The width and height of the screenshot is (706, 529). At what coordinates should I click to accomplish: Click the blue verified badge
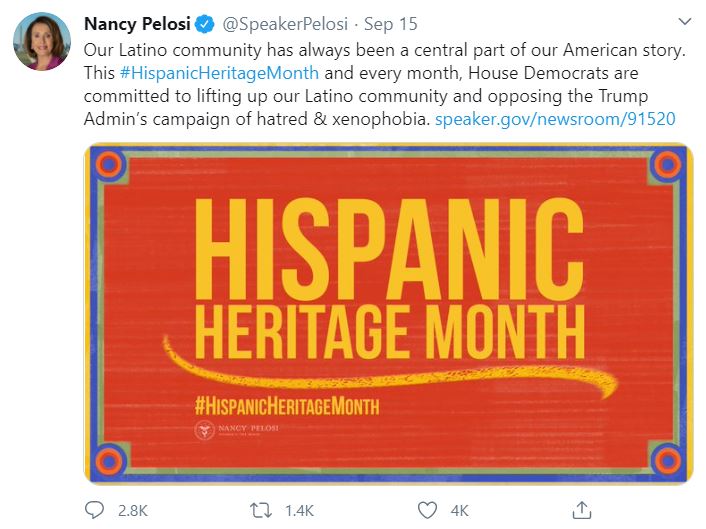205,24
